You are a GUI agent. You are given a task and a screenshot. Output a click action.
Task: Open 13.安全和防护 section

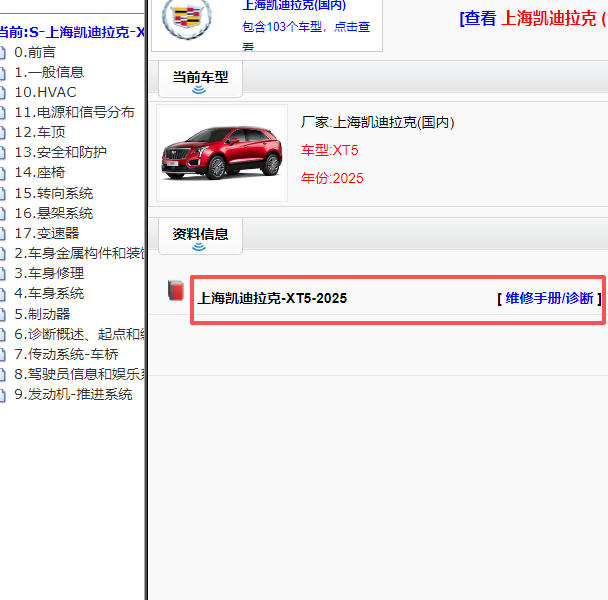tap(60, 152)
